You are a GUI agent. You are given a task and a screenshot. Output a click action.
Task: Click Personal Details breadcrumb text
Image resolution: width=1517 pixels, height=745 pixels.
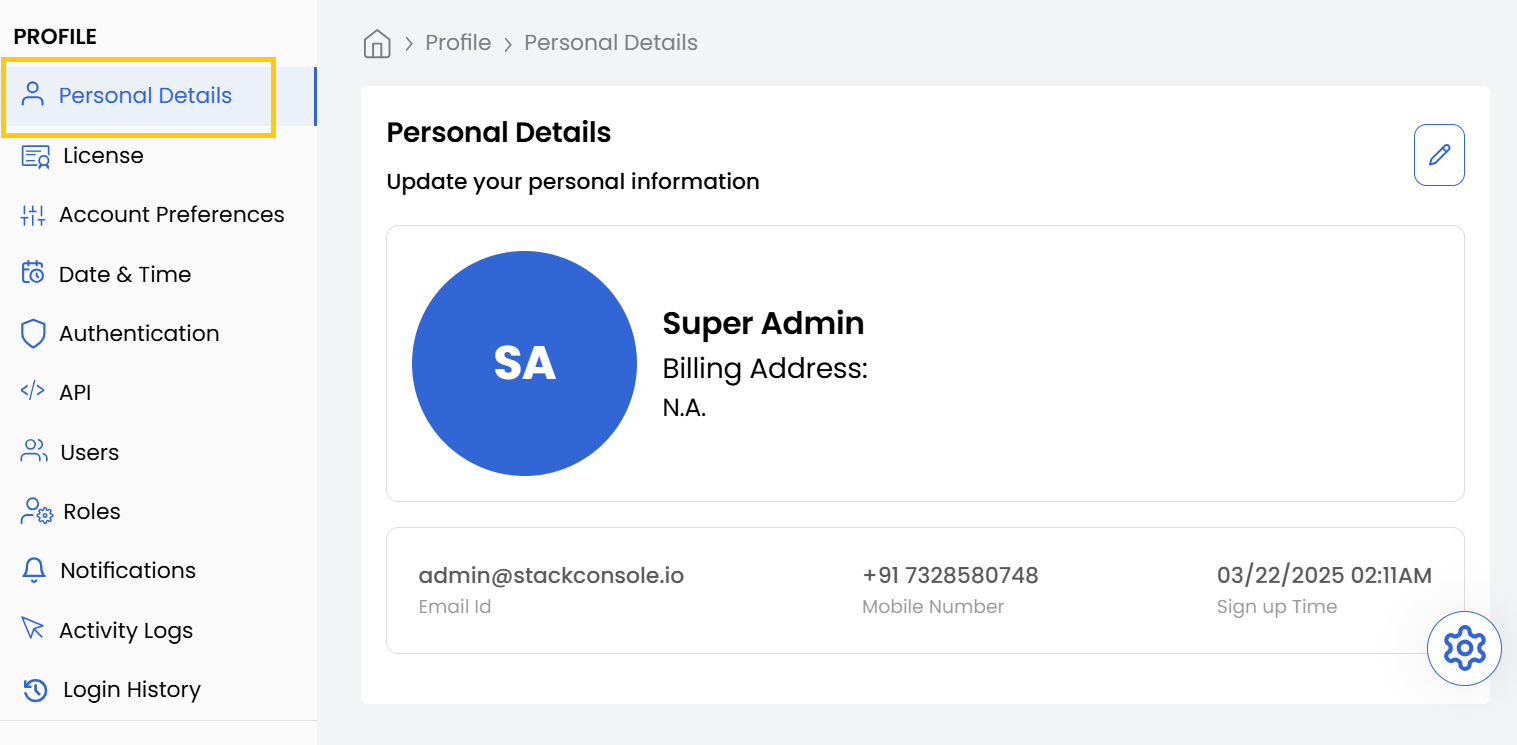pos(611,43)
